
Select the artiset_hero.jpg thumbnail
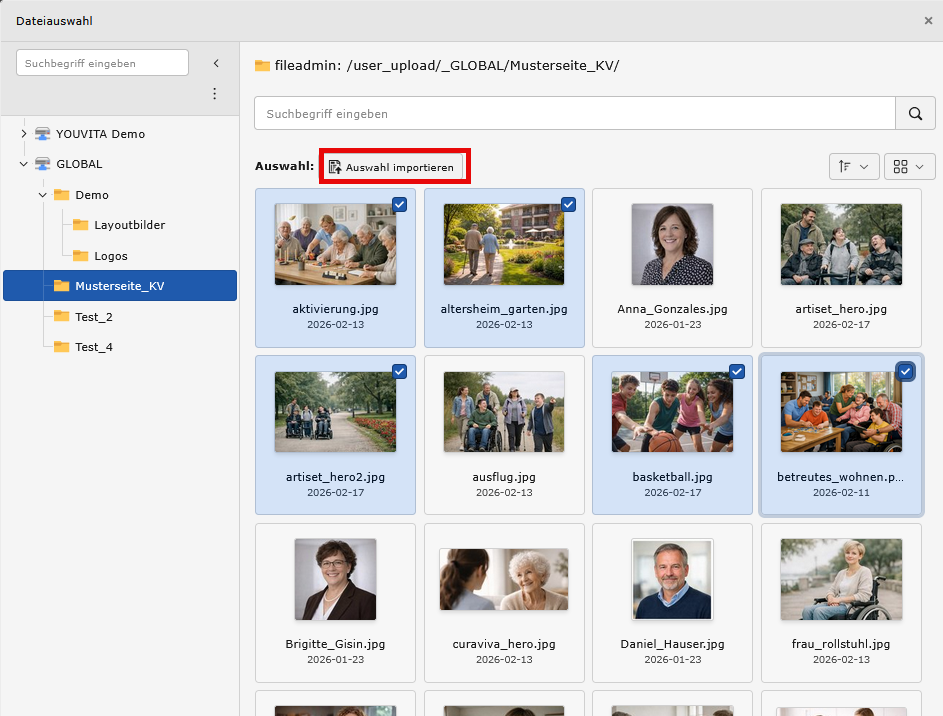pyautogui.click(x=841, y=244)
